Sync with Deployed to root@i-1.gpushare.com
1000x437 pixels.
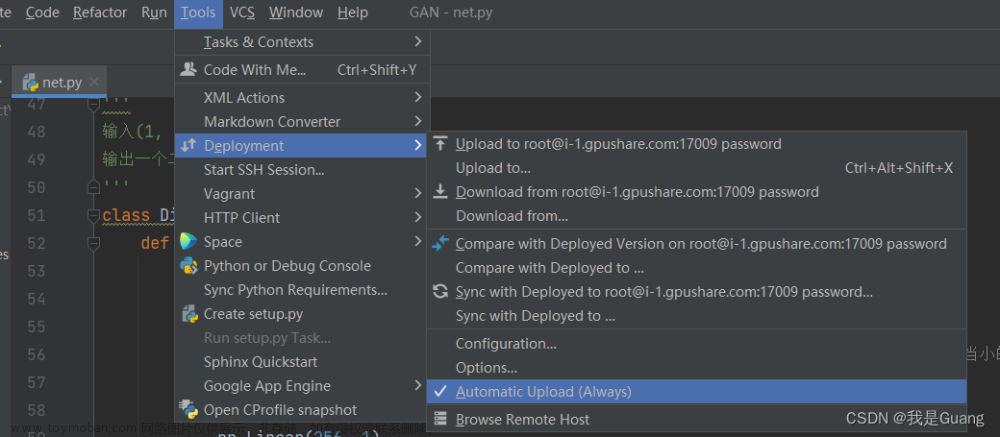pyautogui.click(x=696, y=292)
